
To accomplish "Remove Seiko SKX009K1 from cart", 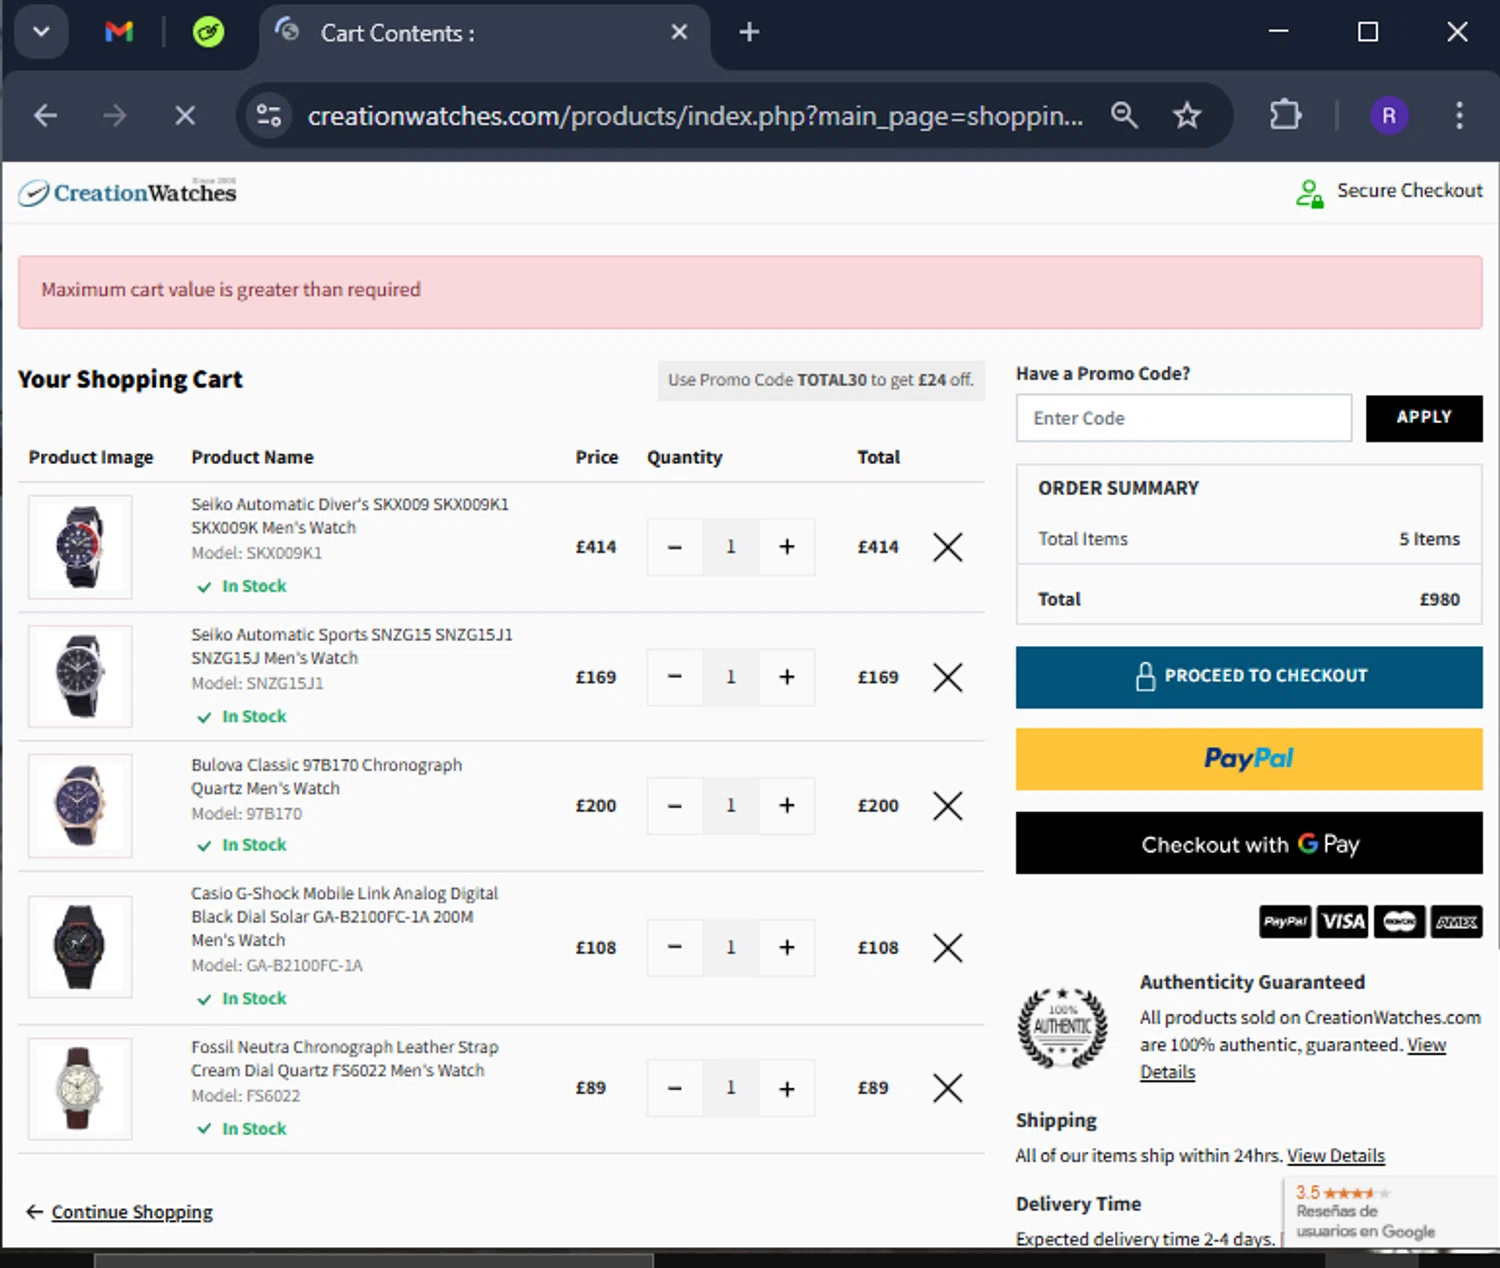I will pos(948,547).
